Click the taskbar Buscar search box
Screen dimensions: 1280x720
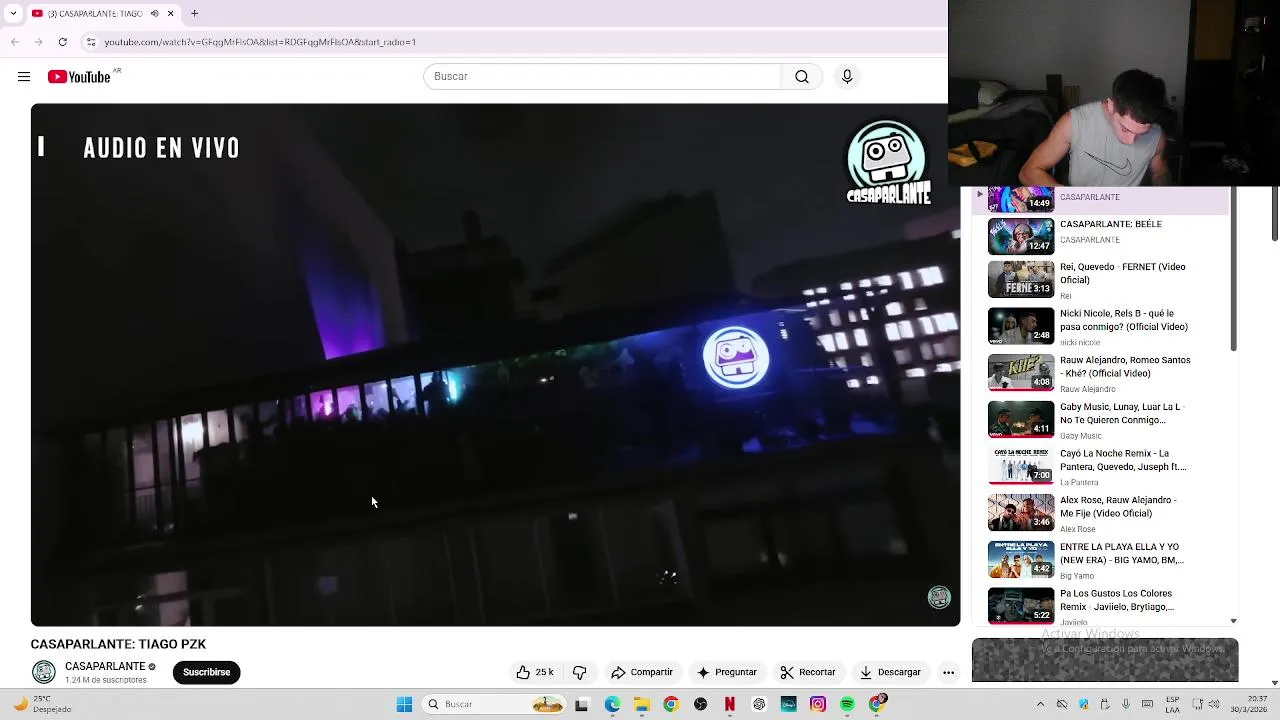coord(494,705)
